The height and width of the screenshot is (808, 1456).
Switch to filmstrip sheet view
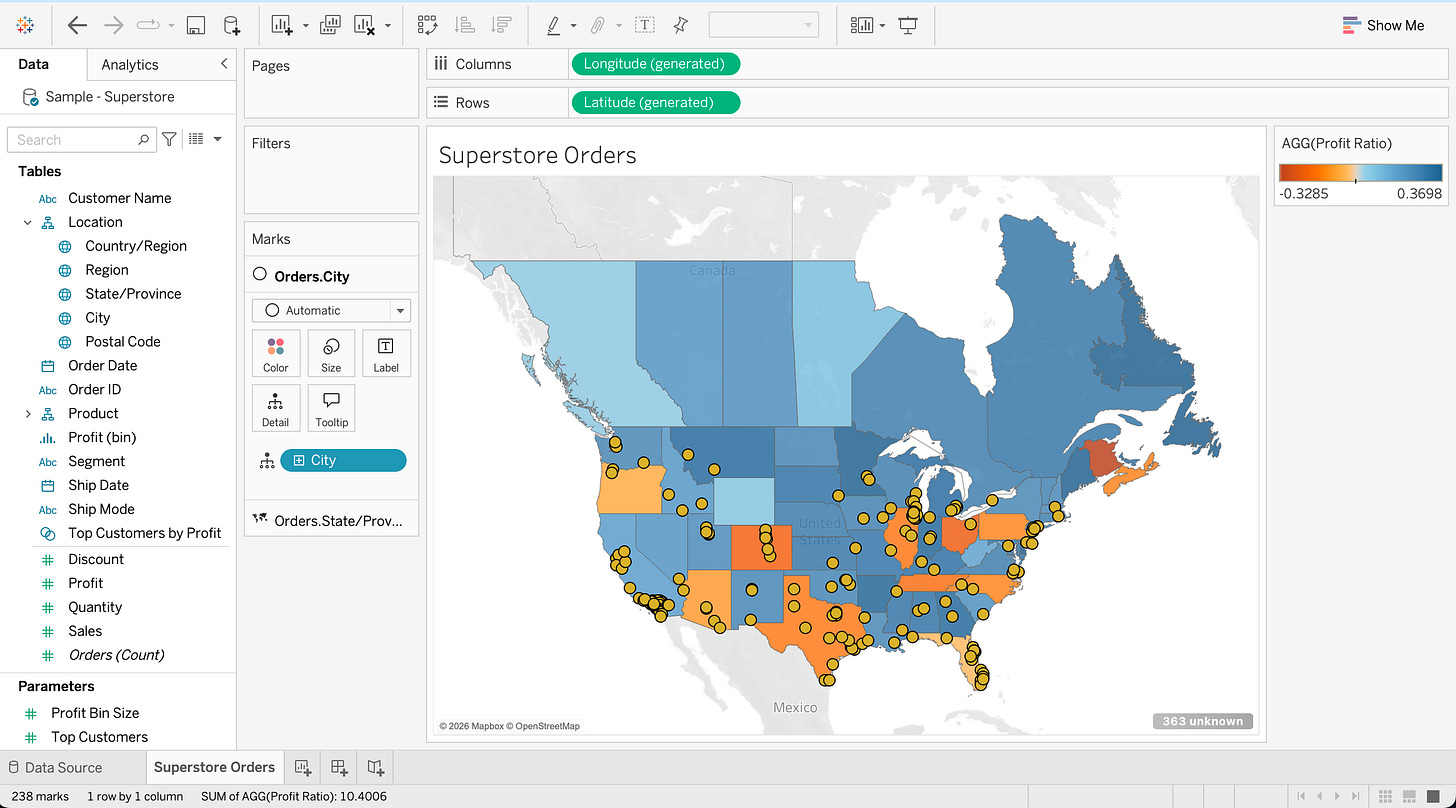coord(1409,796)
